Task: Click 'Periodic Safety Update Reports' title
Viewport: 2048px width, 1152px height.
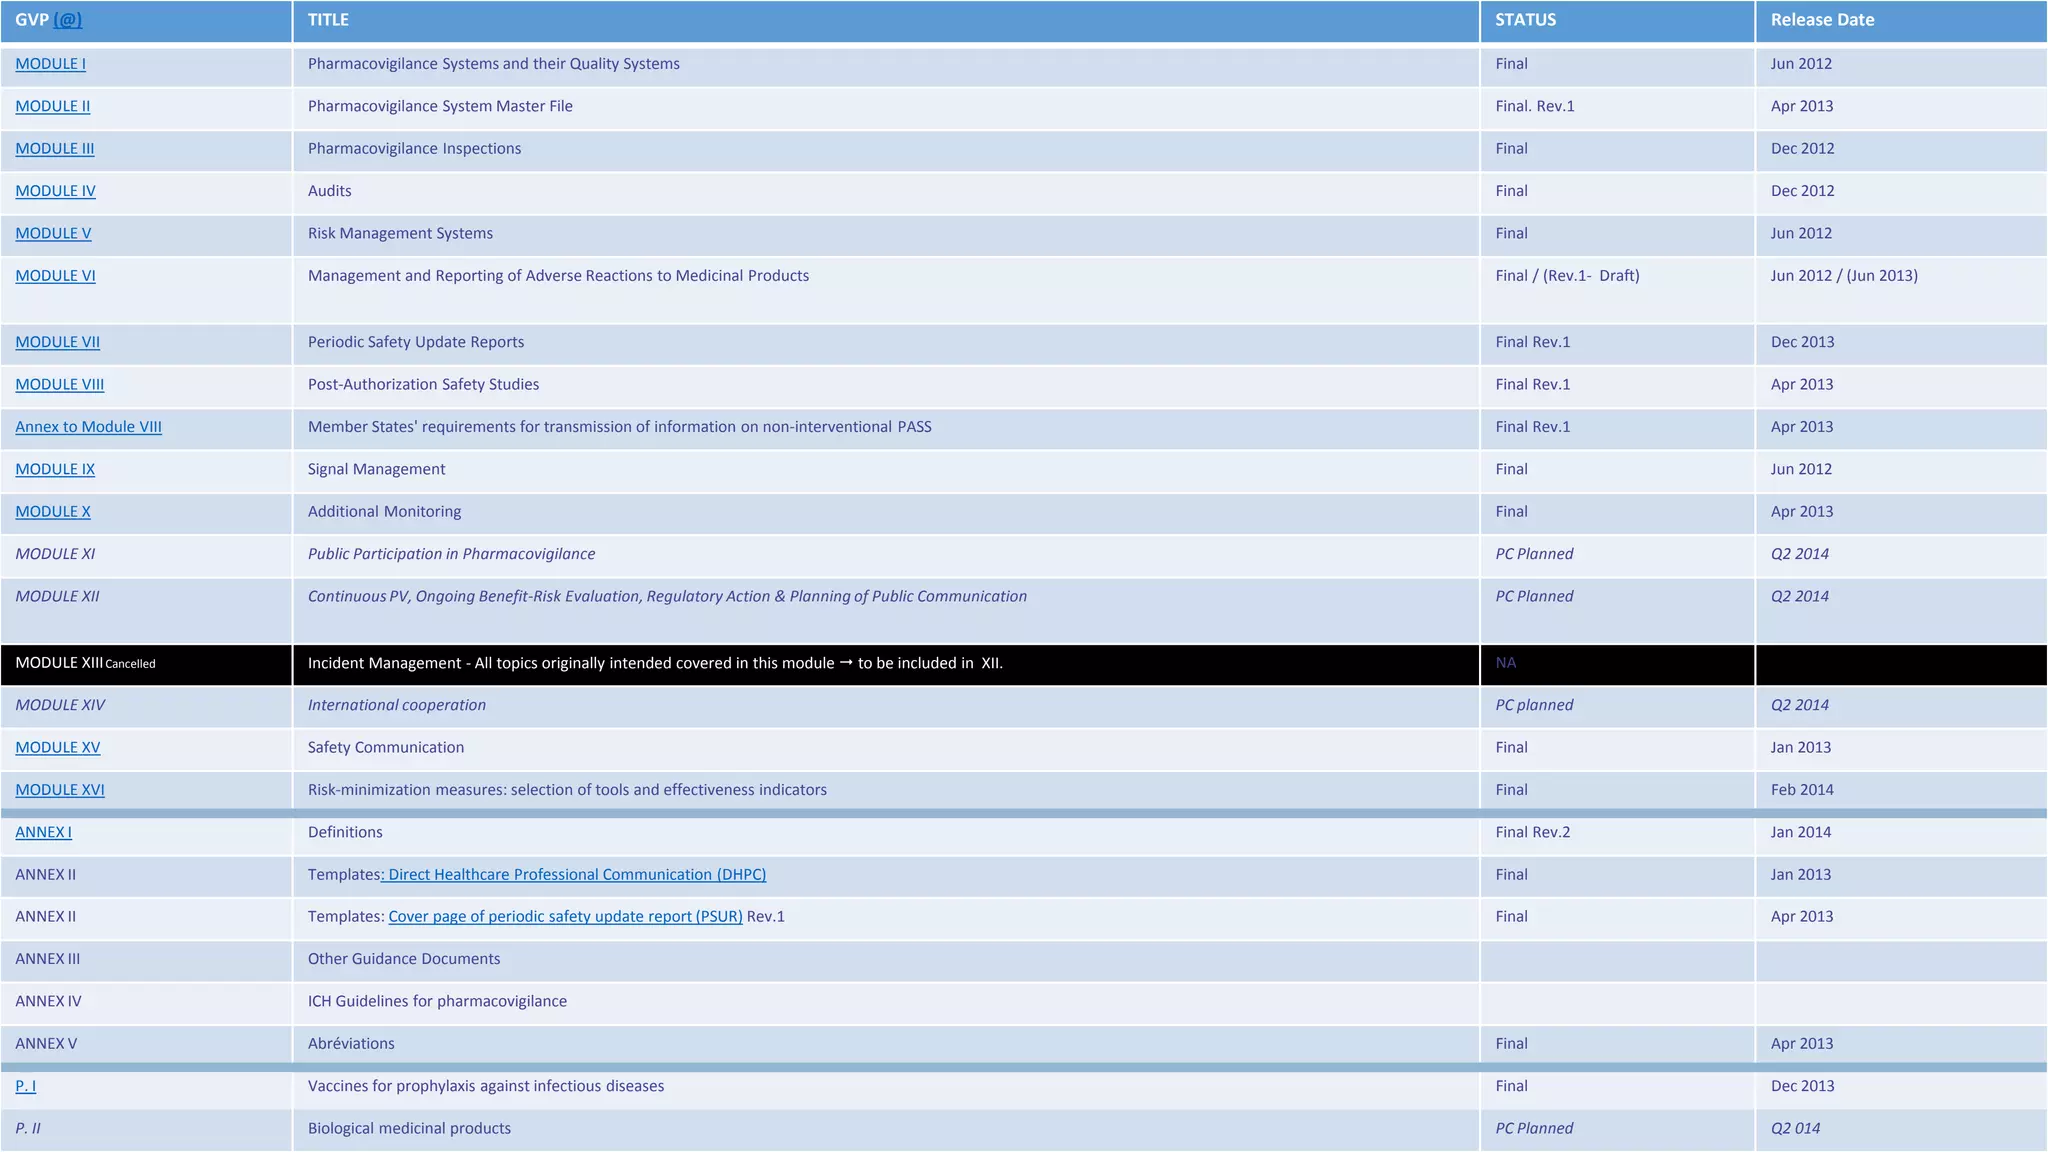Action: pos(416,342)
